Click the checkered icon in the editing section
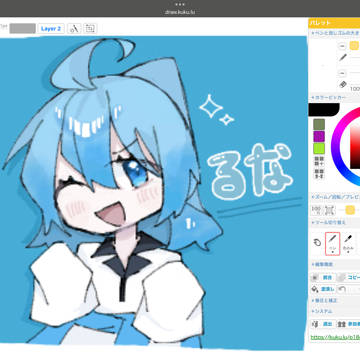 pyautogui.click(x=314, y=277)
